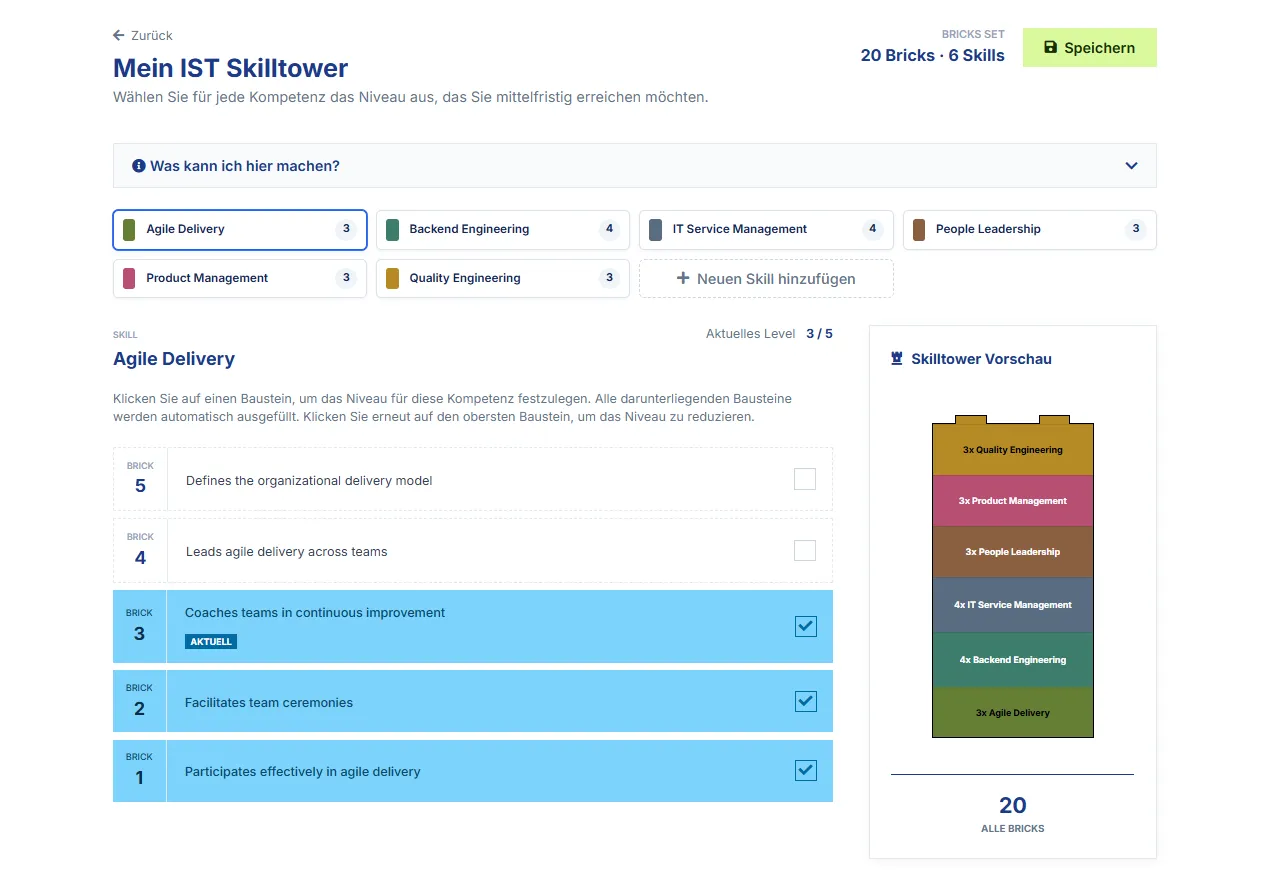Click the 'Mein IST Skilltower' heading

pyautogui.click(x=231, y=69)
